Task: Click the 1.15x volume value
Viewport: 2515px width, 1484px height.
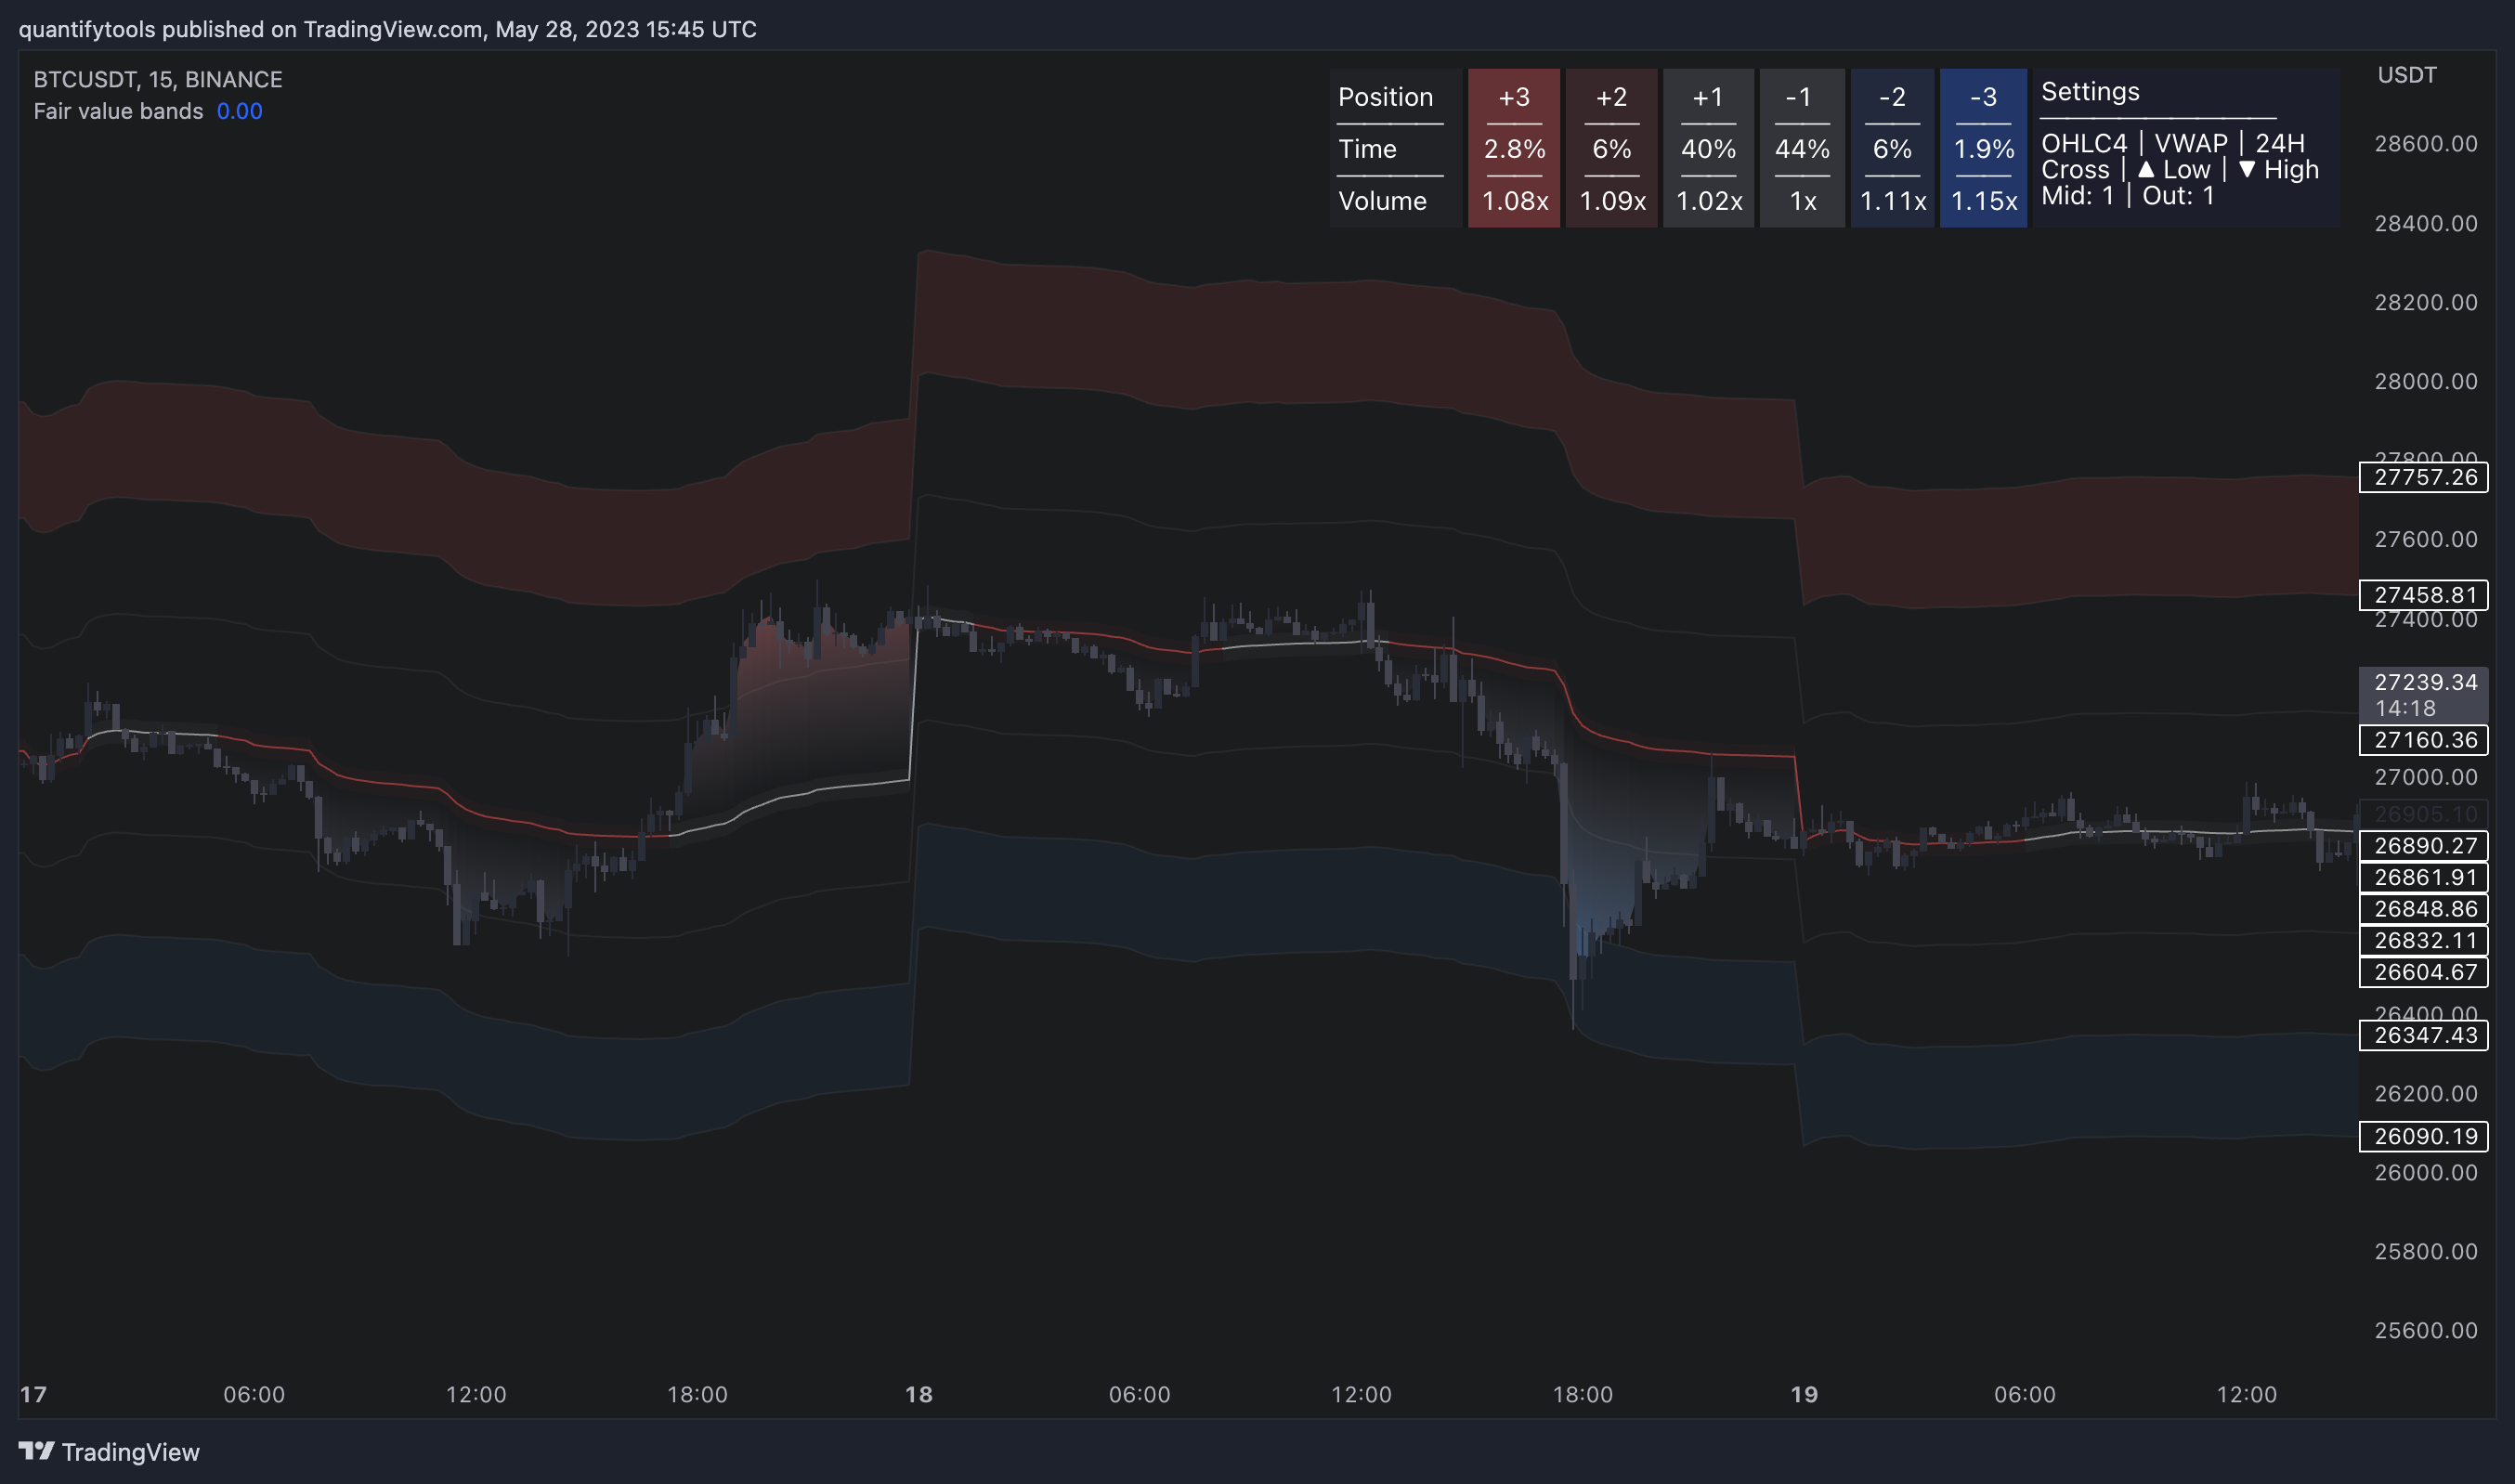Action: click(1984, 201)
